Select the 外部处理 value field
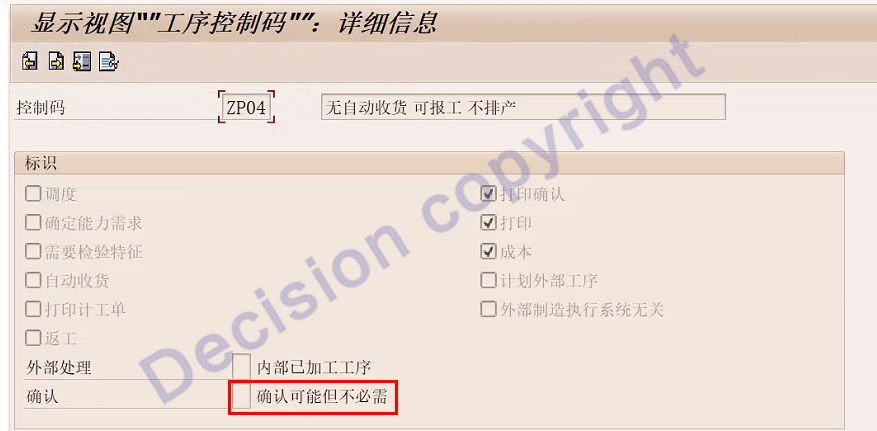The height and width of the screenshot is (431, 877). point(241,367)
